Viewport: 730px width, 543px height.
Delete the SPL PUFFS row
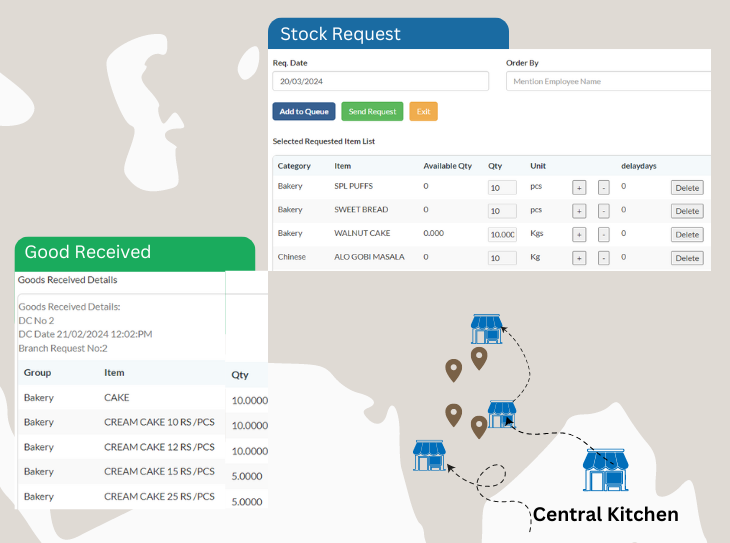point(687,188)
